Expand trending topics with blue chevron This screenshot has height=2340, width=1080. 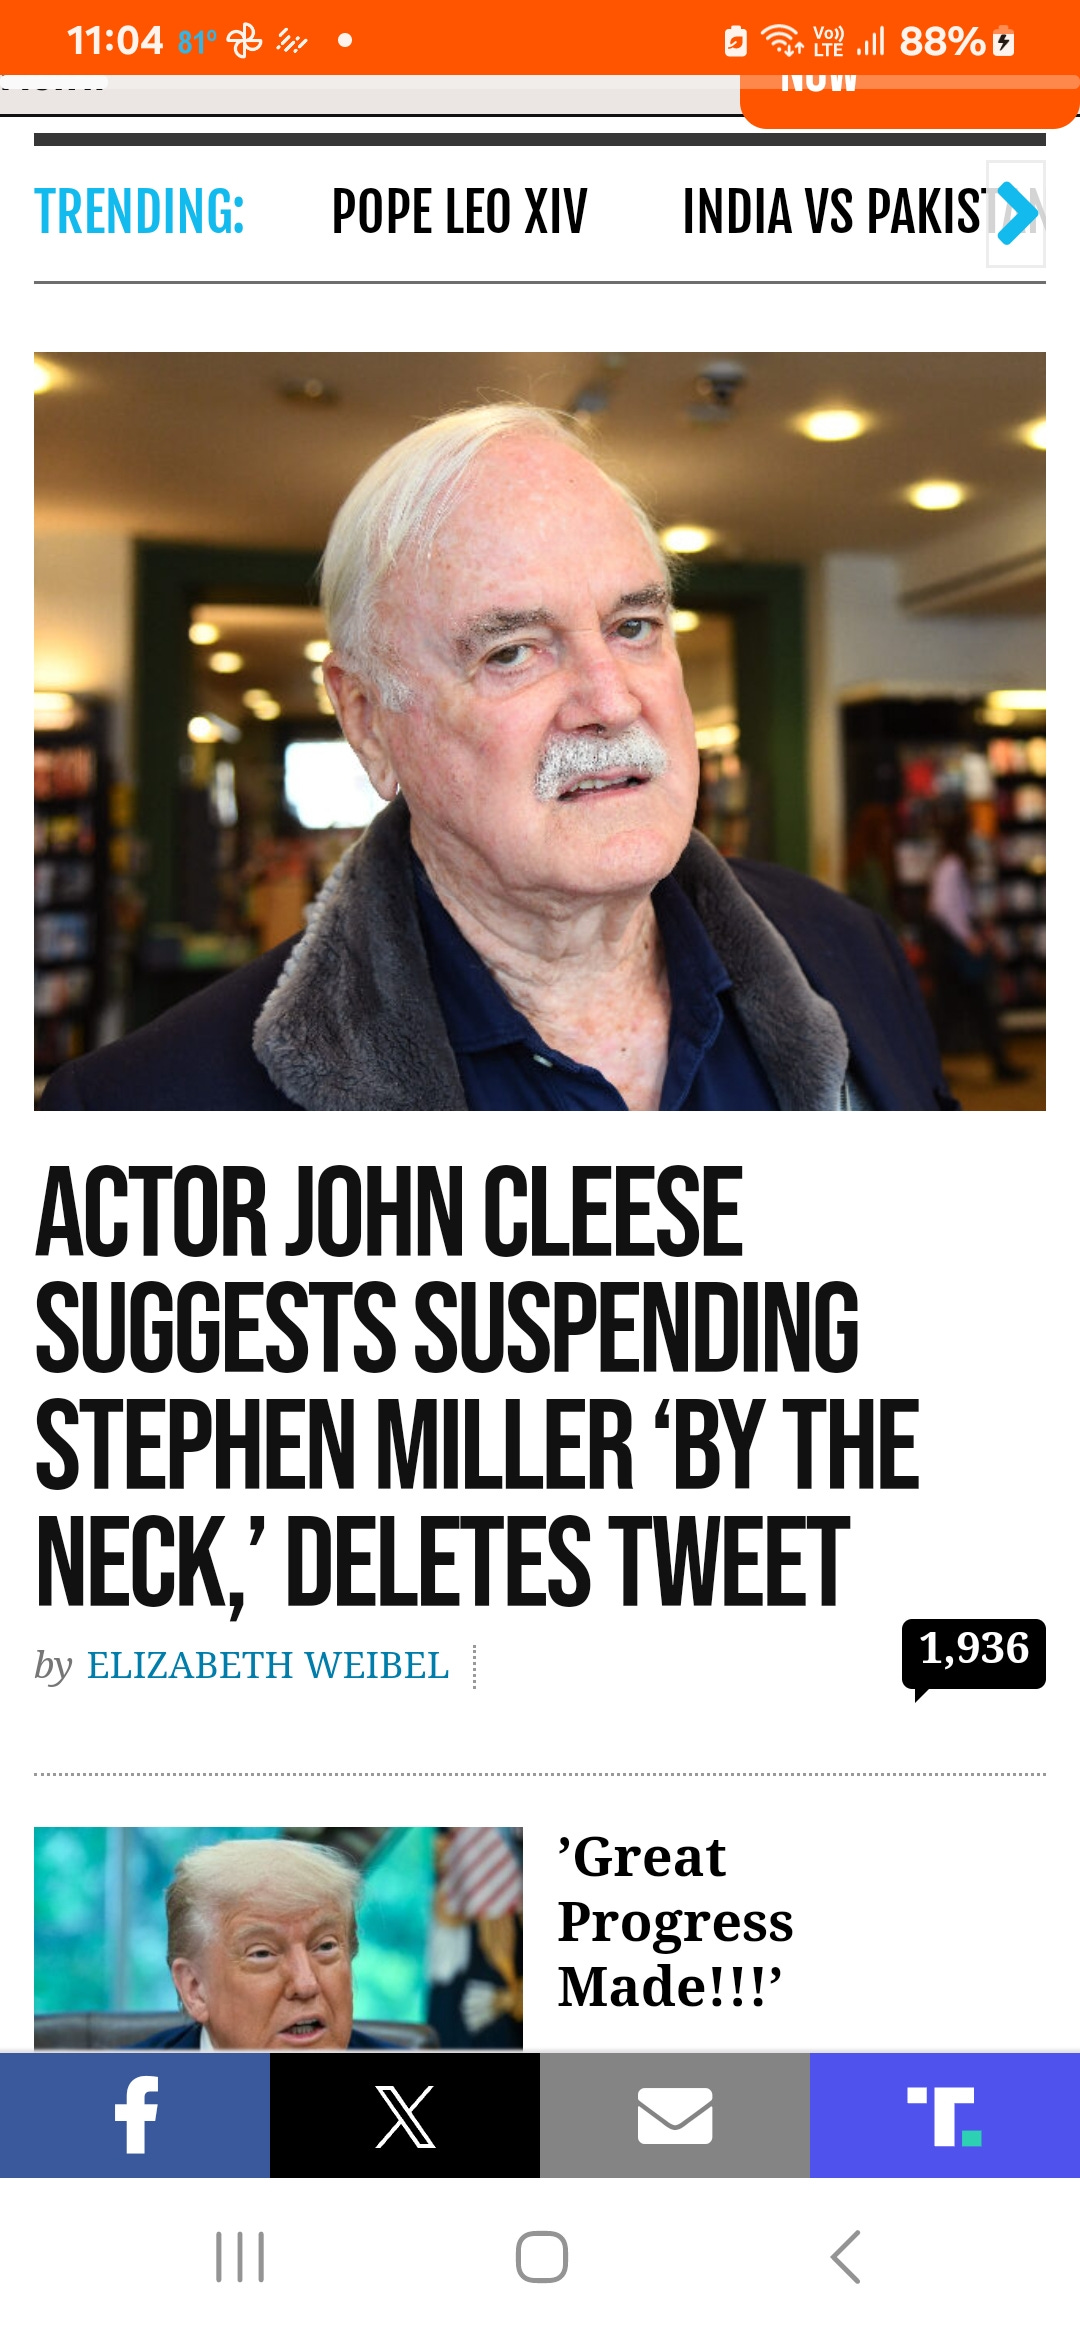click(x=1017, y=213)
